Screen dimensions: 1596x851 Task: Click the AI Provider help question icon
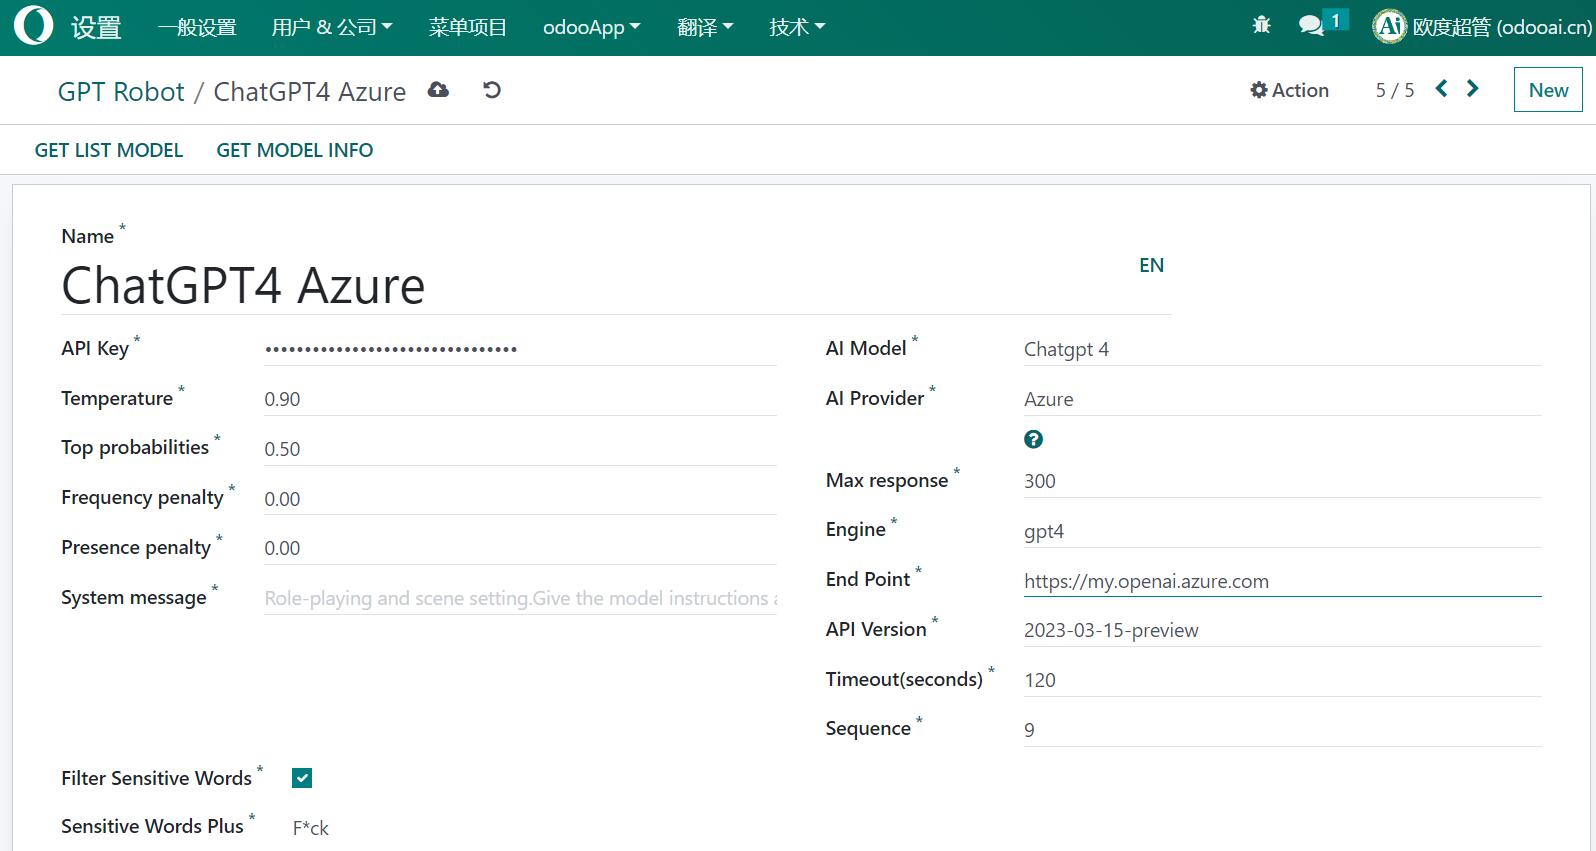point(1033,439)
